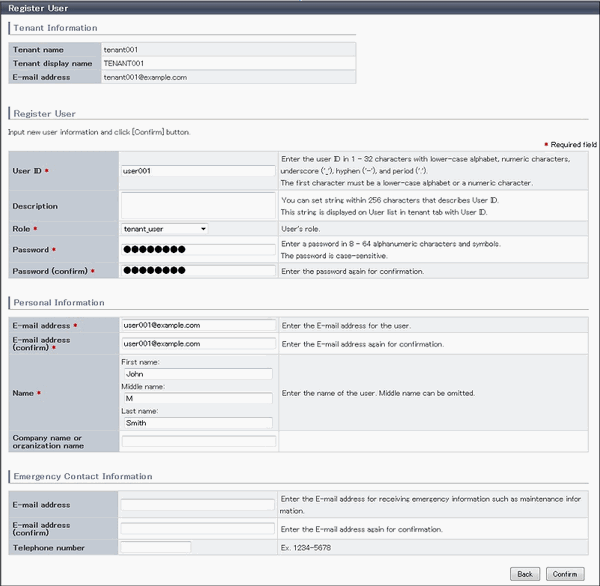Click the Emergency Contact E-mail address (confirm) field
This screenshot has width=600, height=586.
197,529
